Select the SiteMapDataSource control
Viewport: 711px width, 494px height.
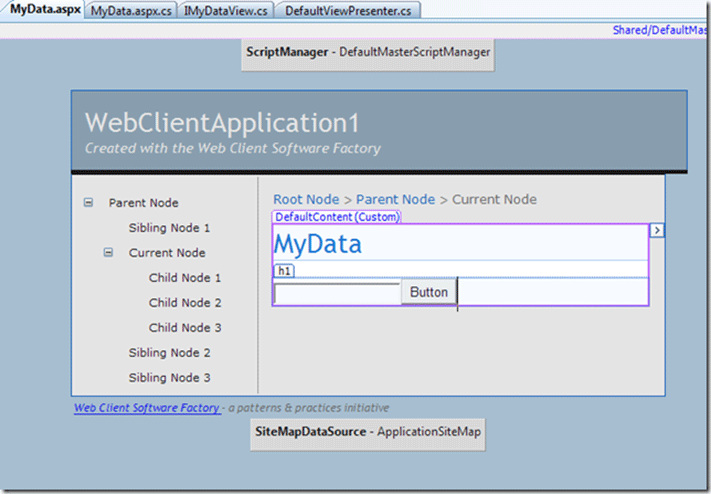coord(367,434)
